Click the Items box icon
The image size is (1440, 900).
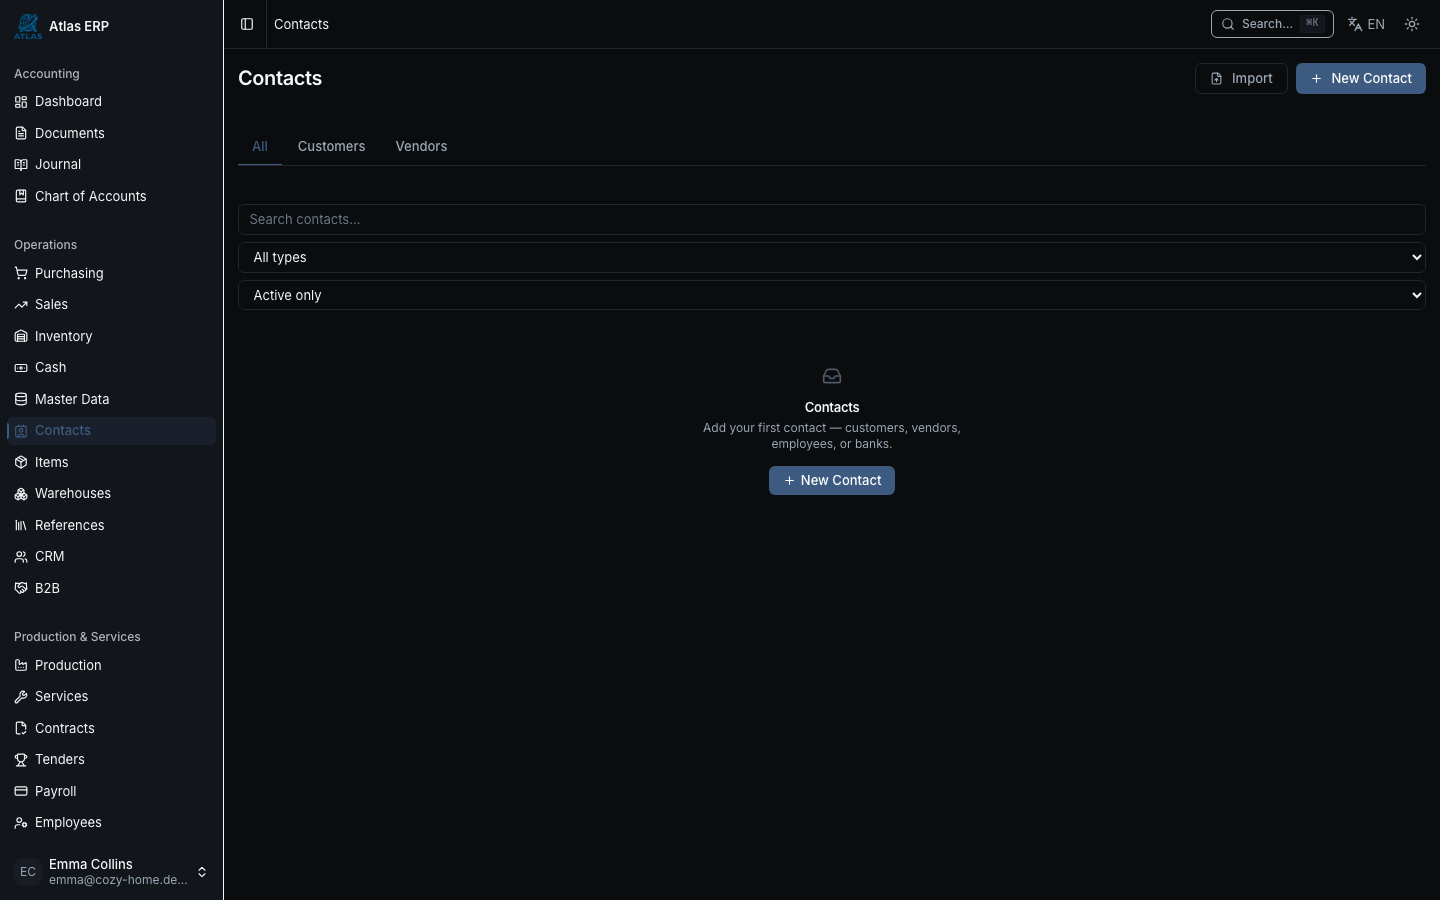(x=21, y=462)
